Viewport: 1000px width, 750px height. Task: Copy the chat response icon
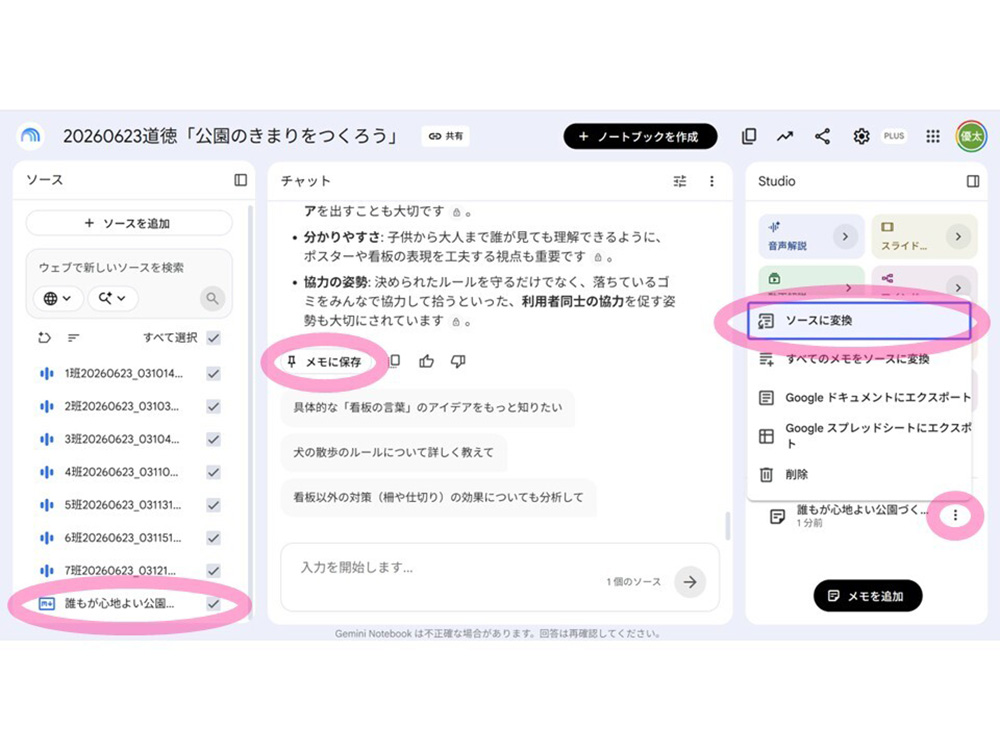pos(395,361)
